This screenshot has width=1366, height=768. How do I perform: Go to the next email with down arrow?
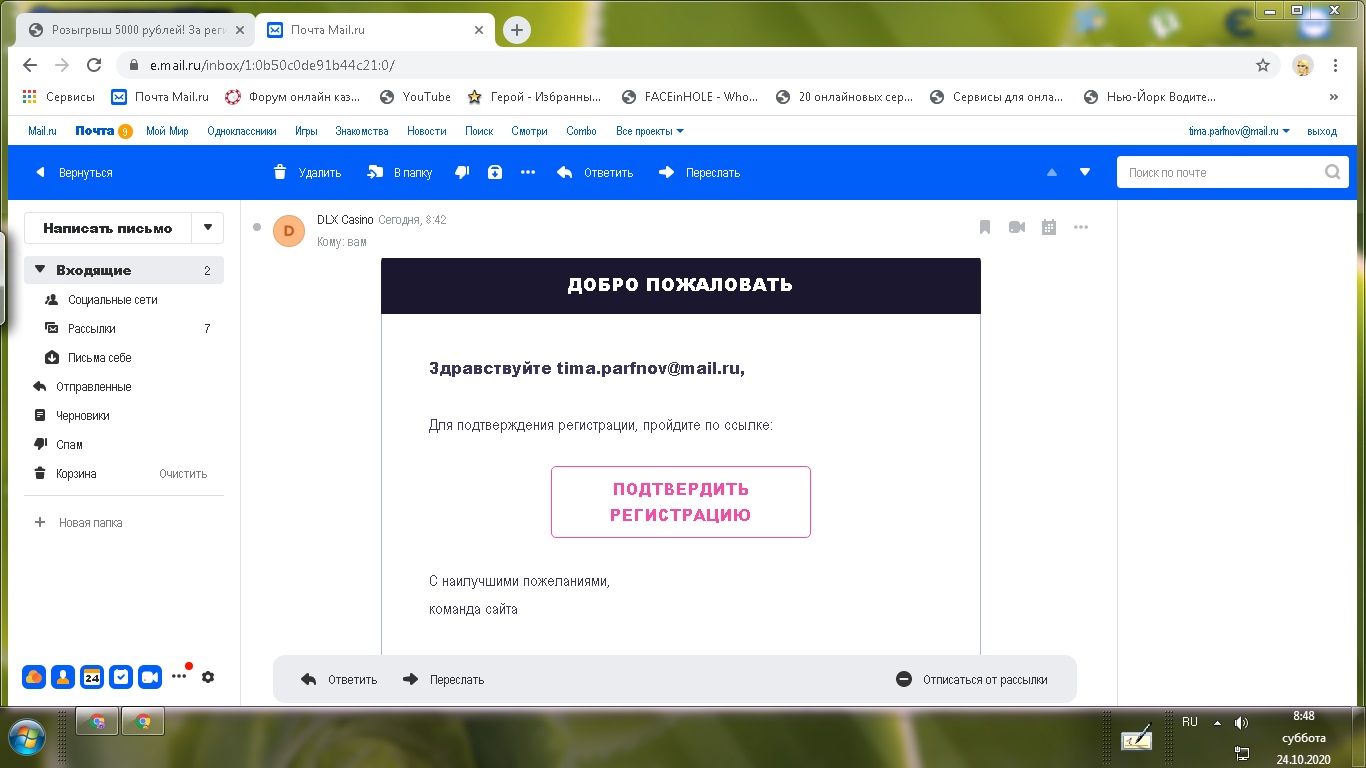[x=1085, y=172]
